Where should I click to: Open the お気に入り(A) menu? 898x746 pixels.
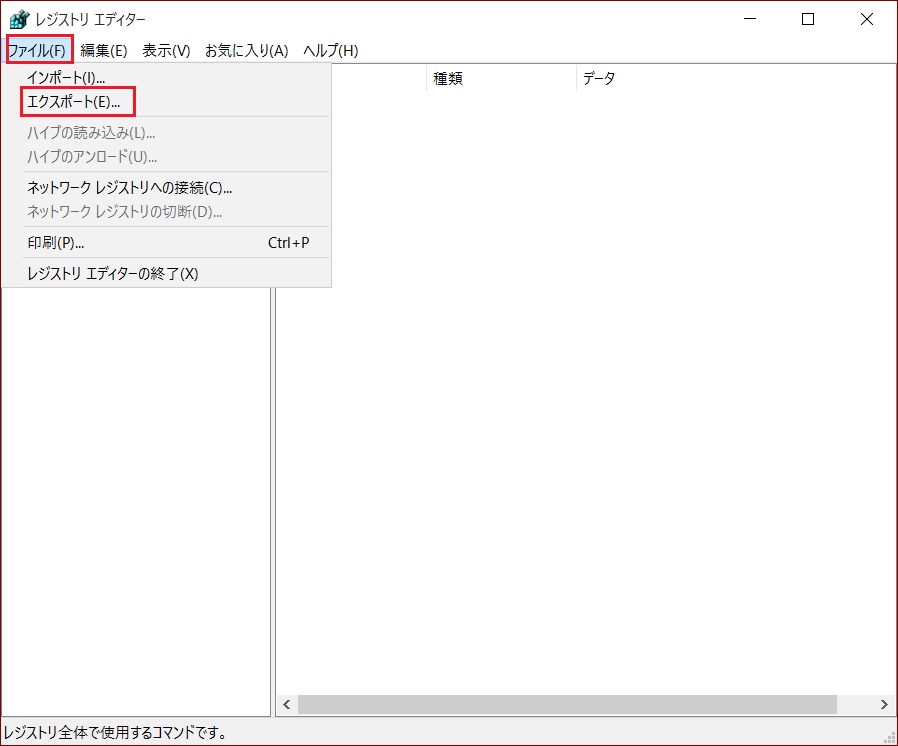[x=246, y=50]
